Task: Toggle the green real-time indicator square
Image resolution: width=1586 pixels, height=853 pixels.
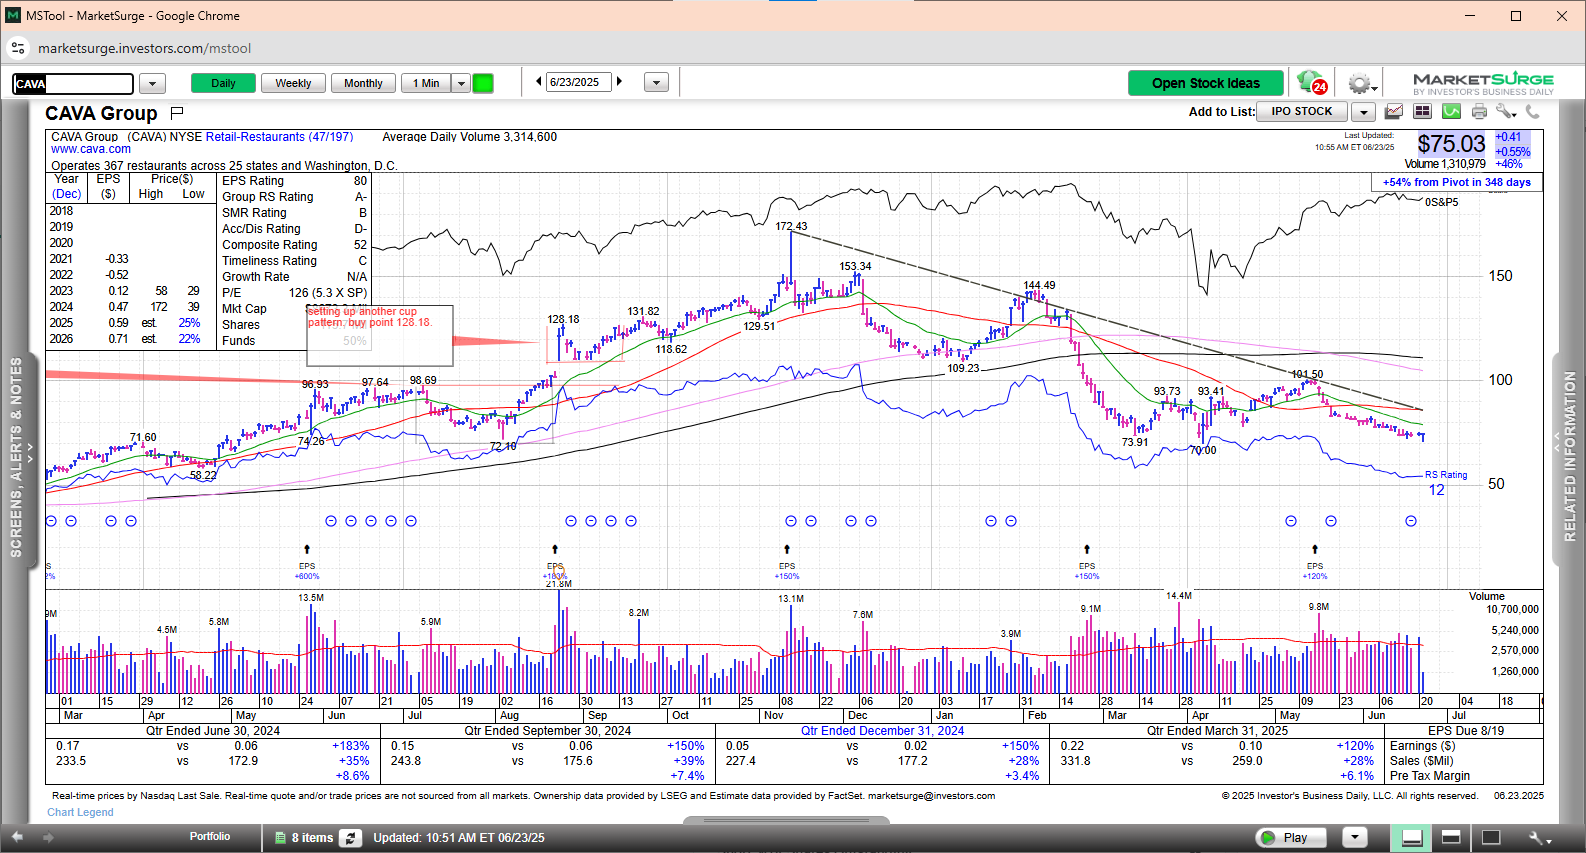Action: (x=483, y=83)
